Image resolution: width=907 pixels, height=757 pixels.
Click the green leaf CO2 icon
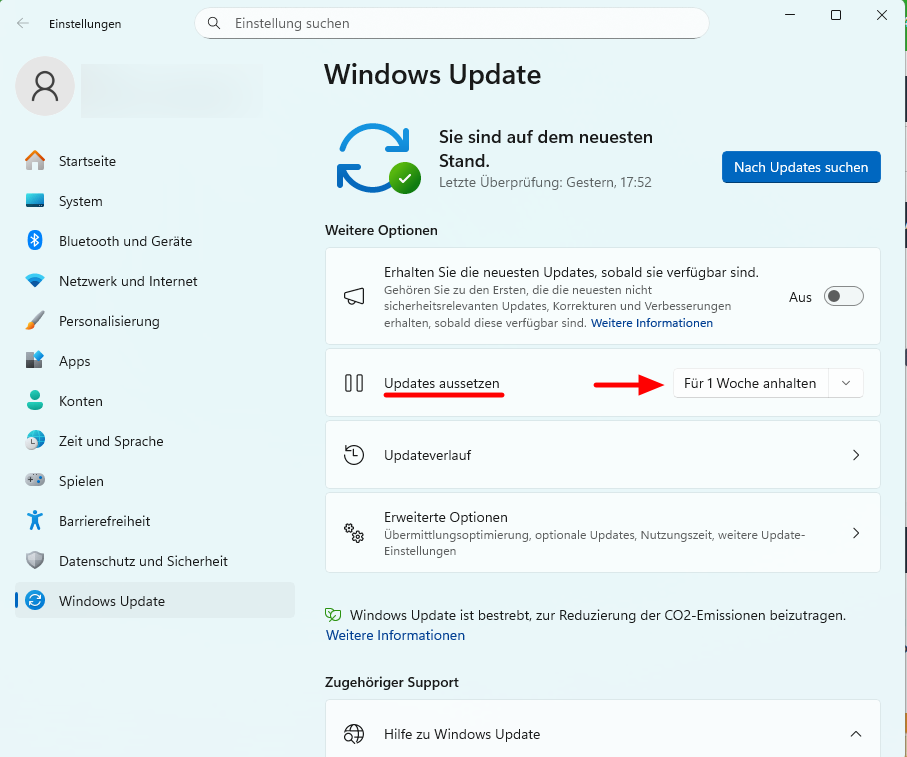[333, 615]
